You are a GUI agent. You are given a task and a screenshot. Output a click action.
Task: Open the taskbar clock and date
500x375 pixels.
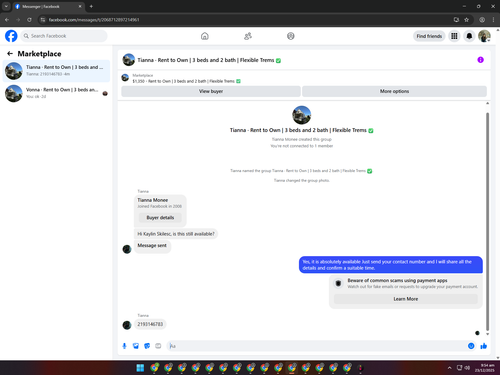point(485,368)
